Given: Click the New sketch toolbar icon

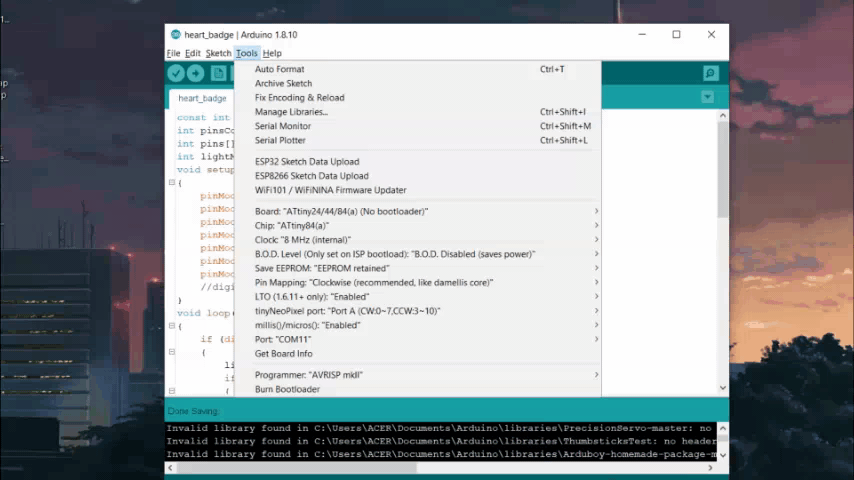Looking at the screenshot, I should pos(218,73).
